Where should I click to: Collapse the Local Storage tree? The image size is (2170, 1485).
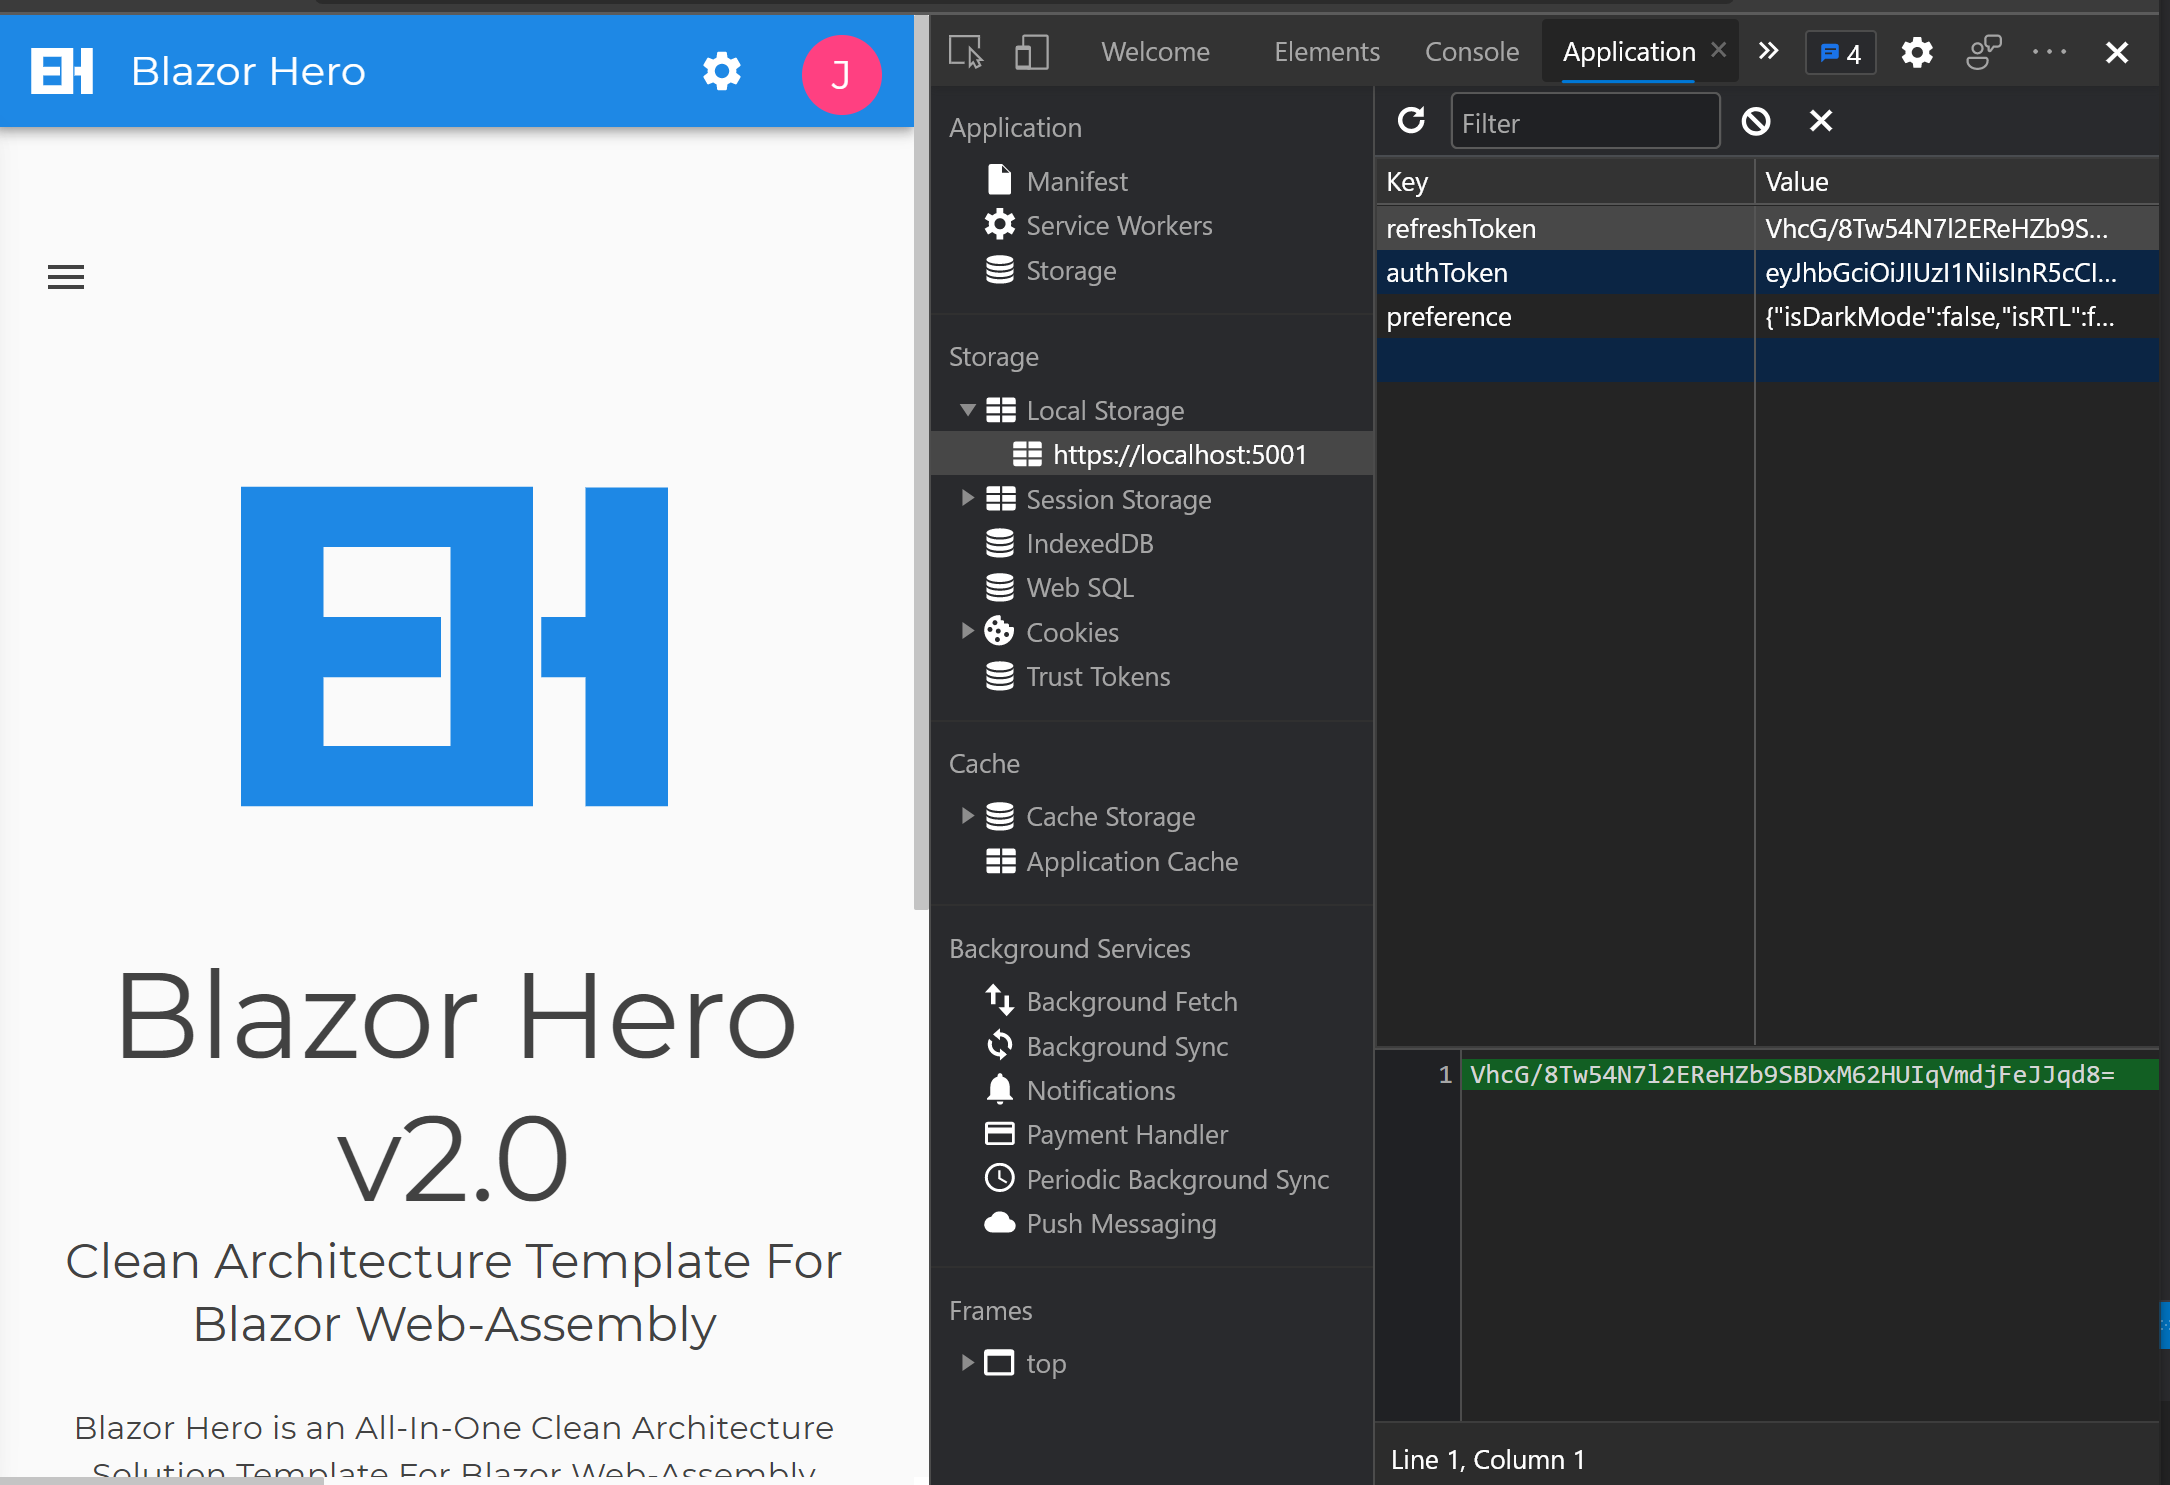966,410
